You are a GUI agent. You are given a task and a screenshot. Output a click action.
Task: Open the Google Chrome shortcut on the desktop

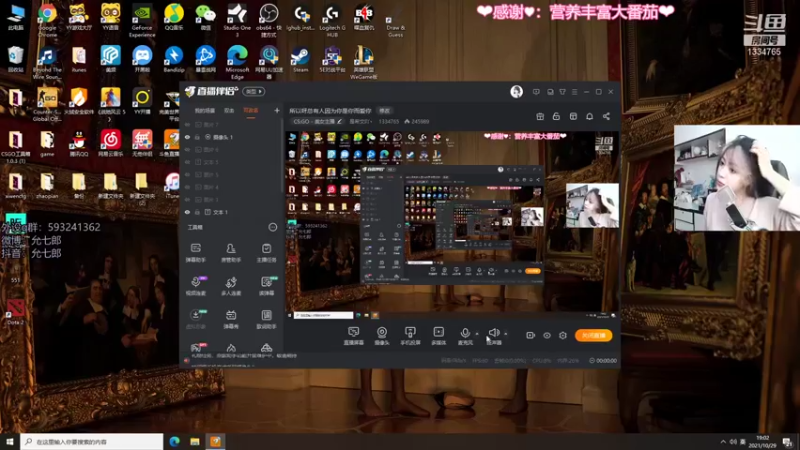click(47, 20)
